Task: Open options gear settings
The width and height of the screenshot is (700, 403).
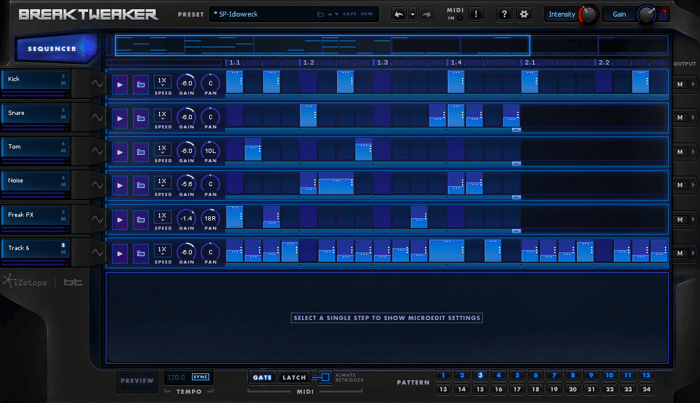Action: click(x=524, y=14)
